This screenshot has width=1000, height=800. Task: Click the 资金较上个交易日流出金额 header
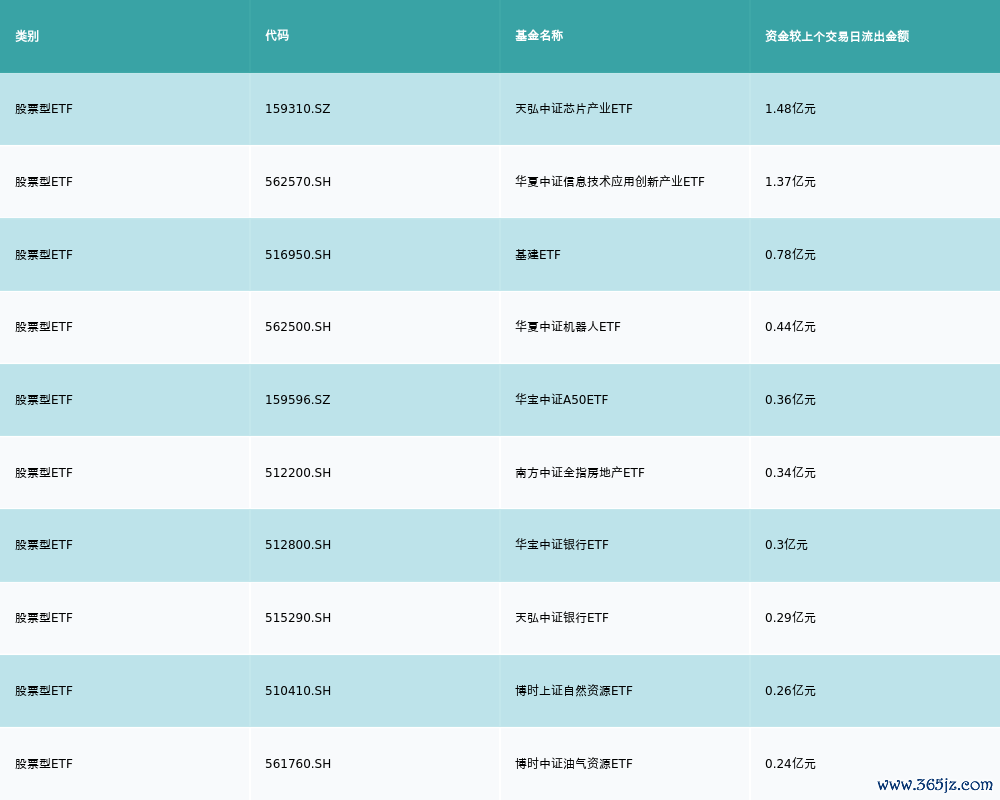(837, 36)
